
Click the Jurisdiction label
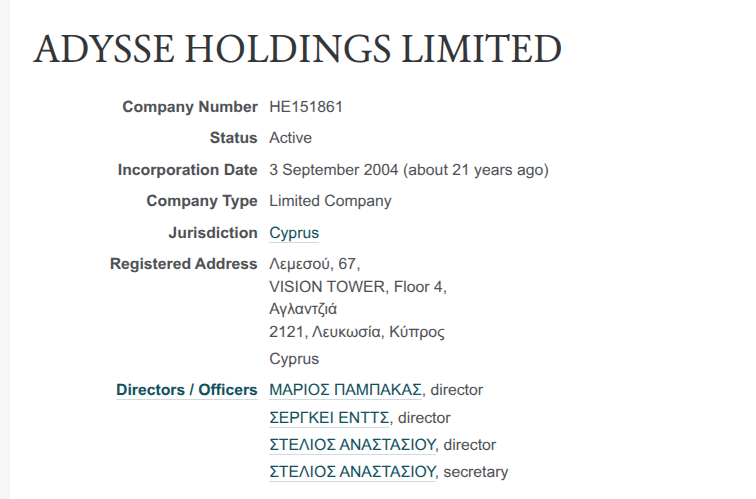[213, 233]
